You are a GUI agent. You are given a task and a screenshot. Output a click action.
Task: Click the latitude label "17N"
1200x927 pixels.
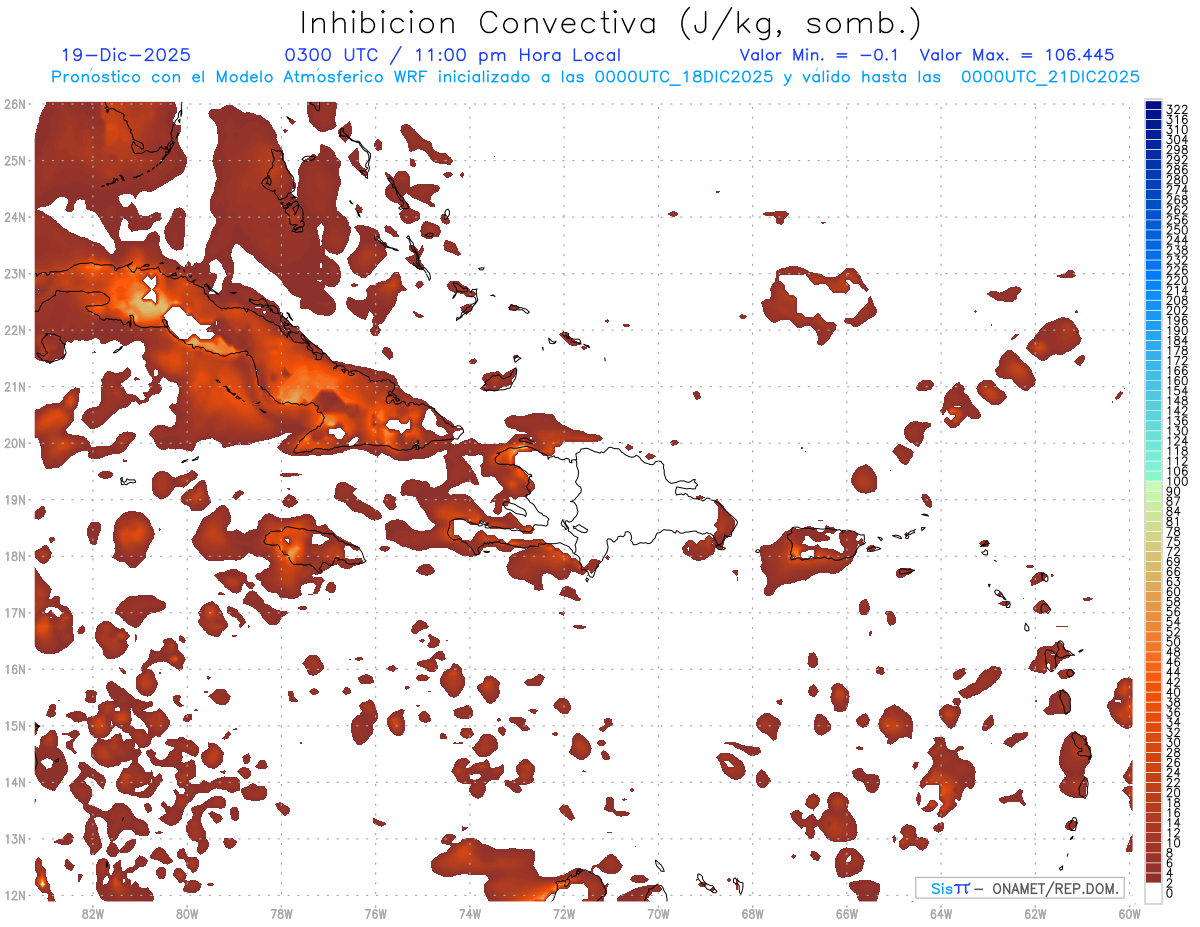[x=14, y=612]
